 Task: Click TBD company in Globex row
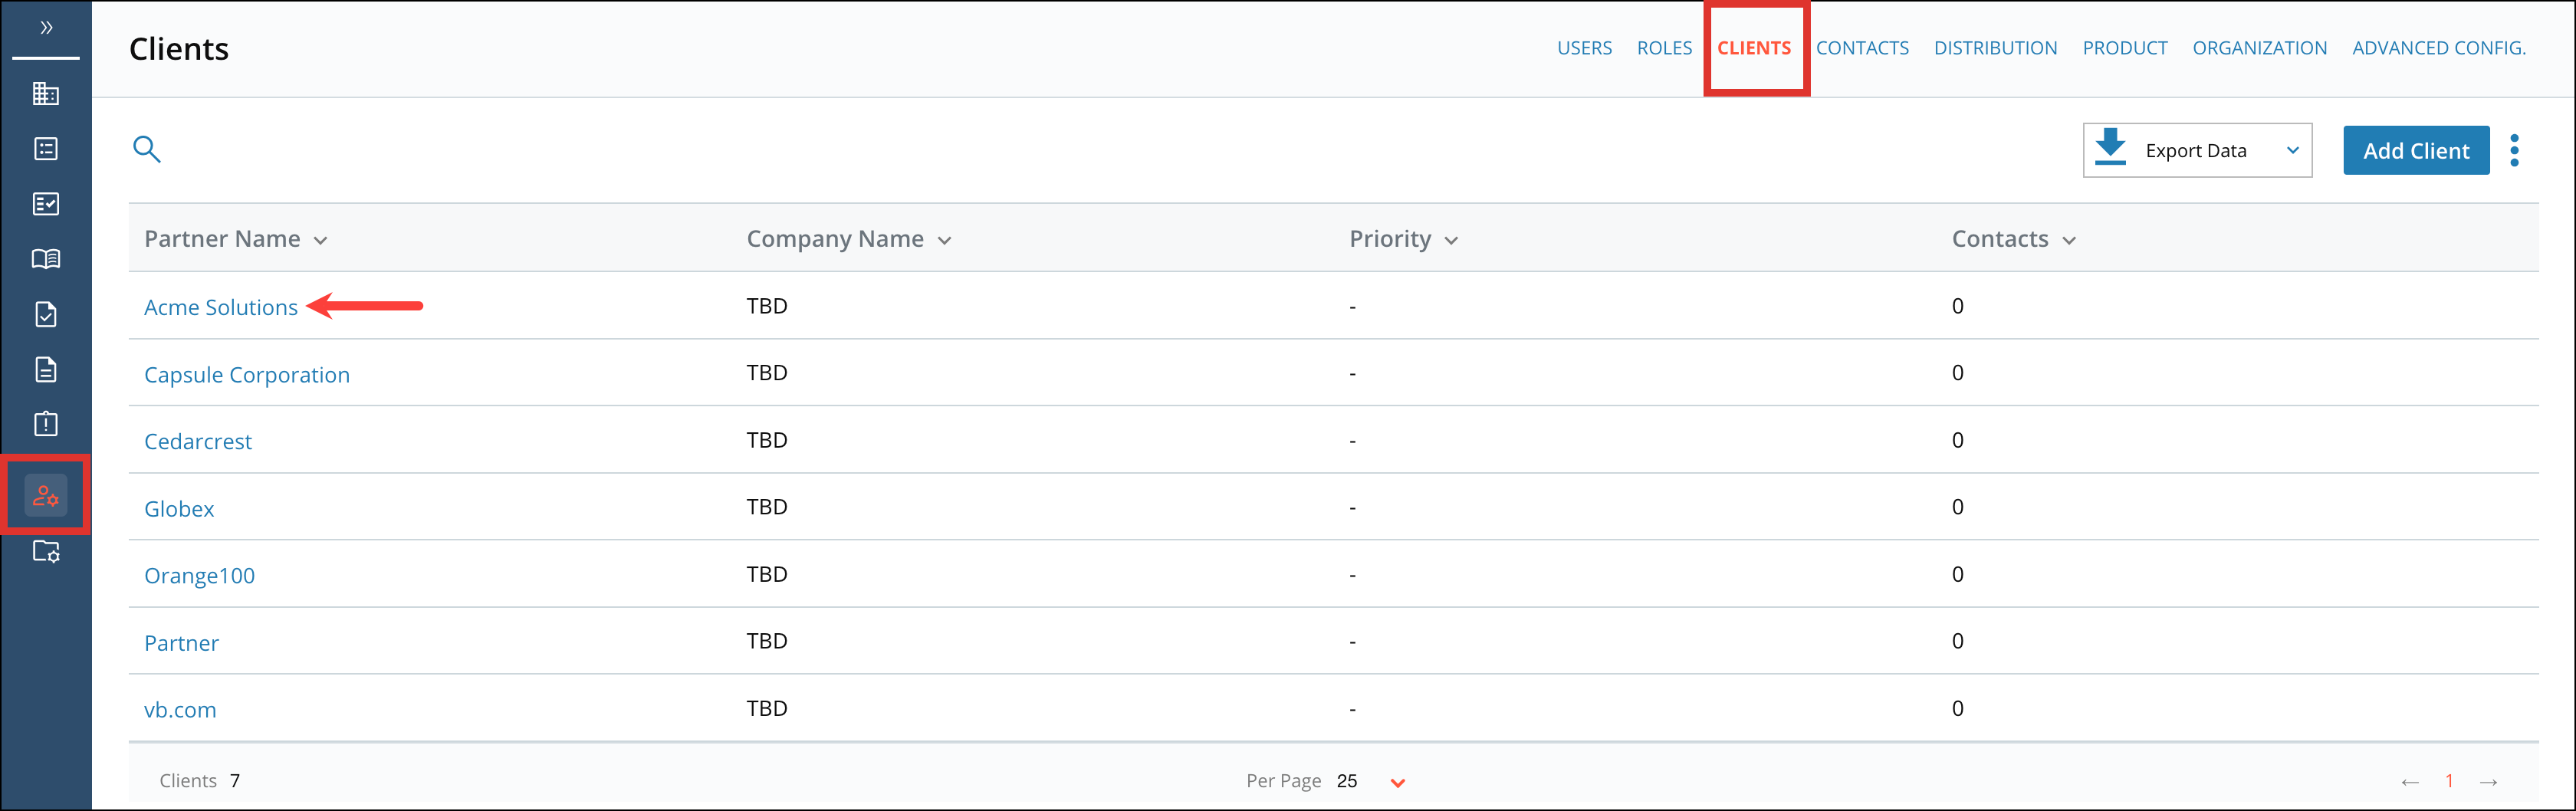click(x=767, y=507)
